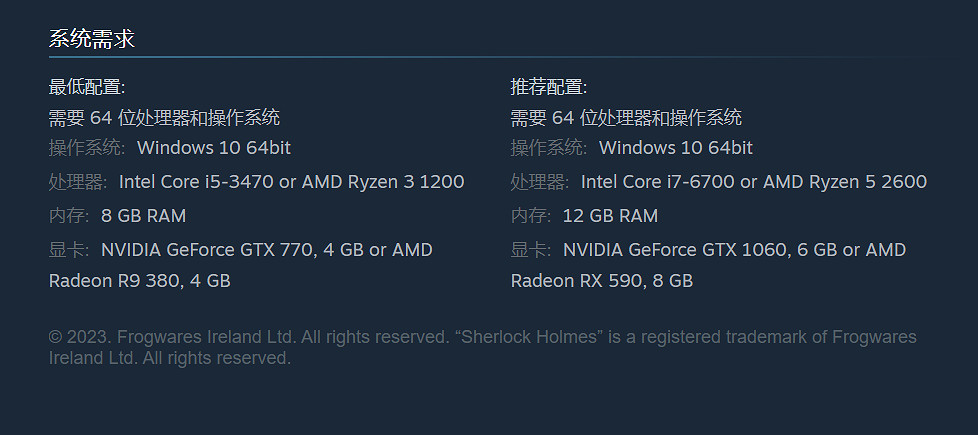Click the “Sherlock Holmes” trademark text

coord(530,338)
